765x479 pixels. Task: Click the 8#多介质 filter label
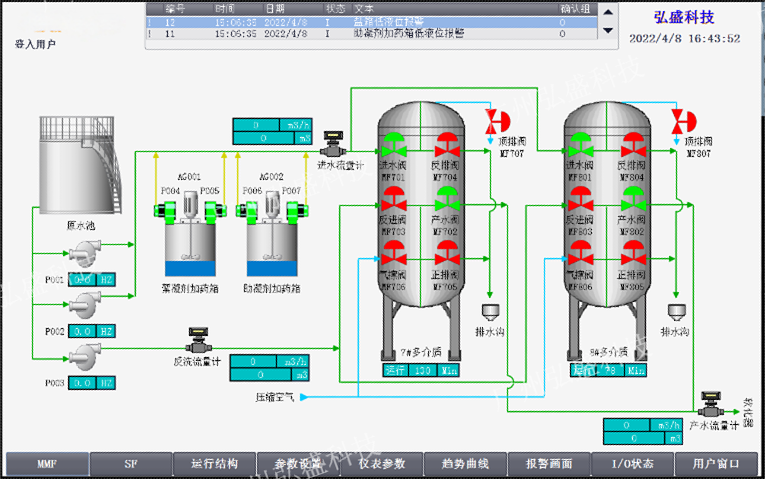[x=608, y=352]
